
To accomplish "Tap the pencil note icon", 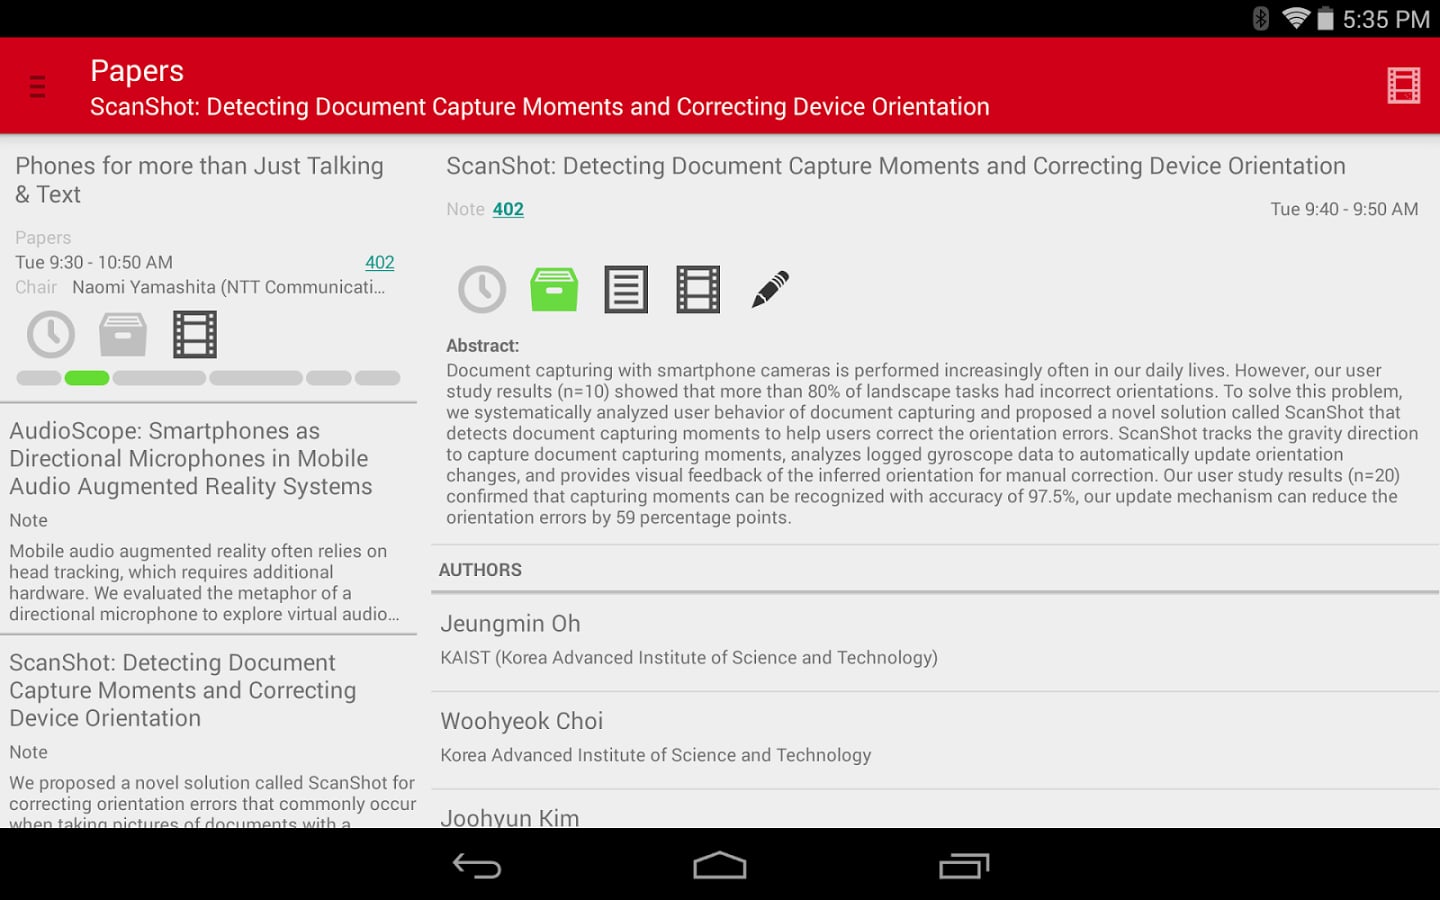I will pyautogui.click(x=770, y=290).
